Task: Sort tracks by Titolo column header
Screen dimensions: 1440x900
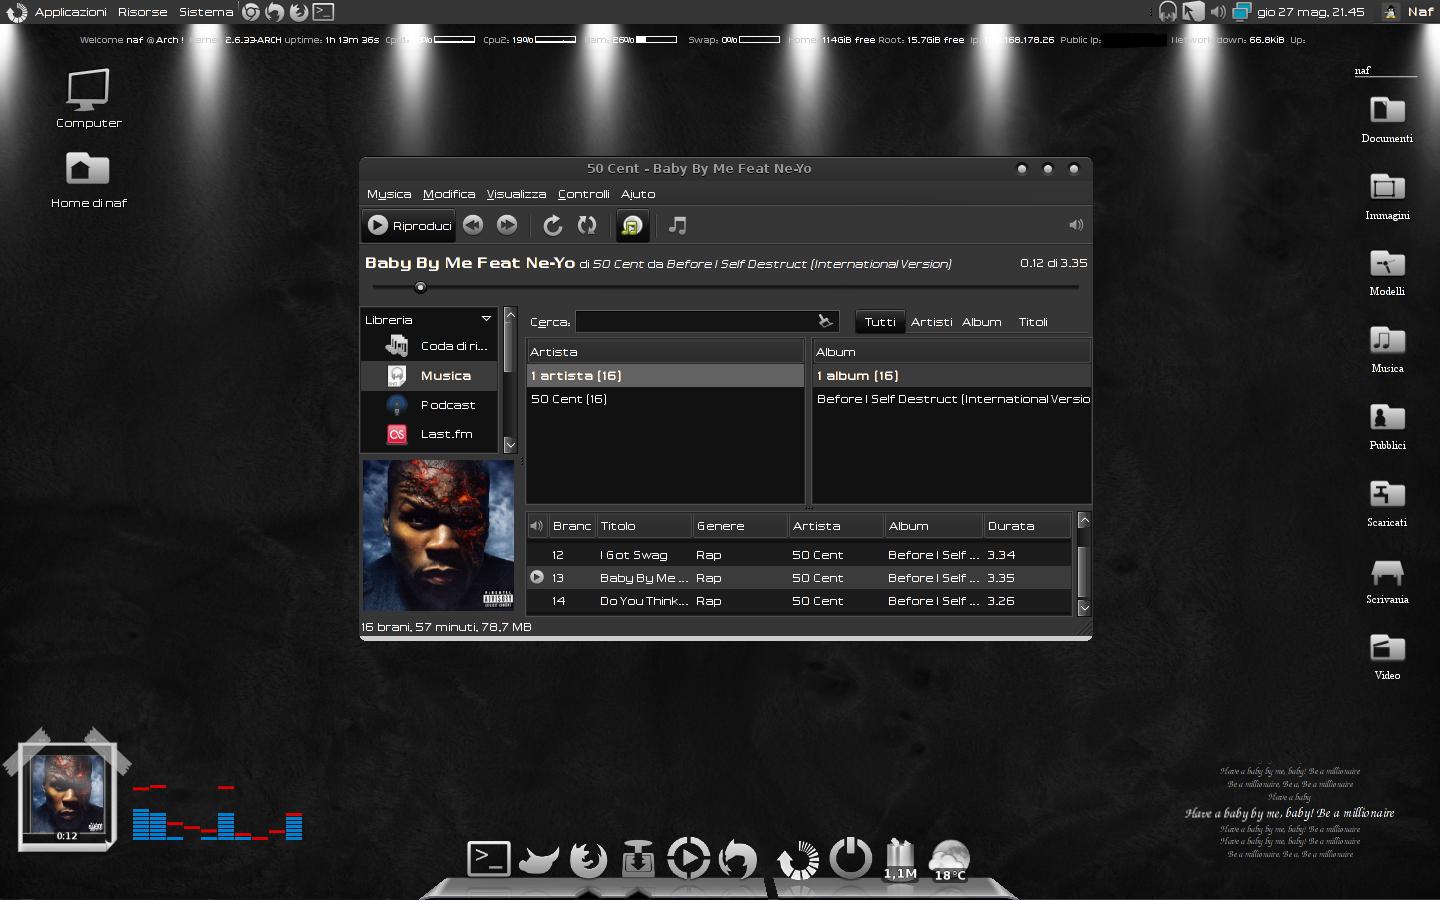Action: pyautogui.click(x=644, y=526)
